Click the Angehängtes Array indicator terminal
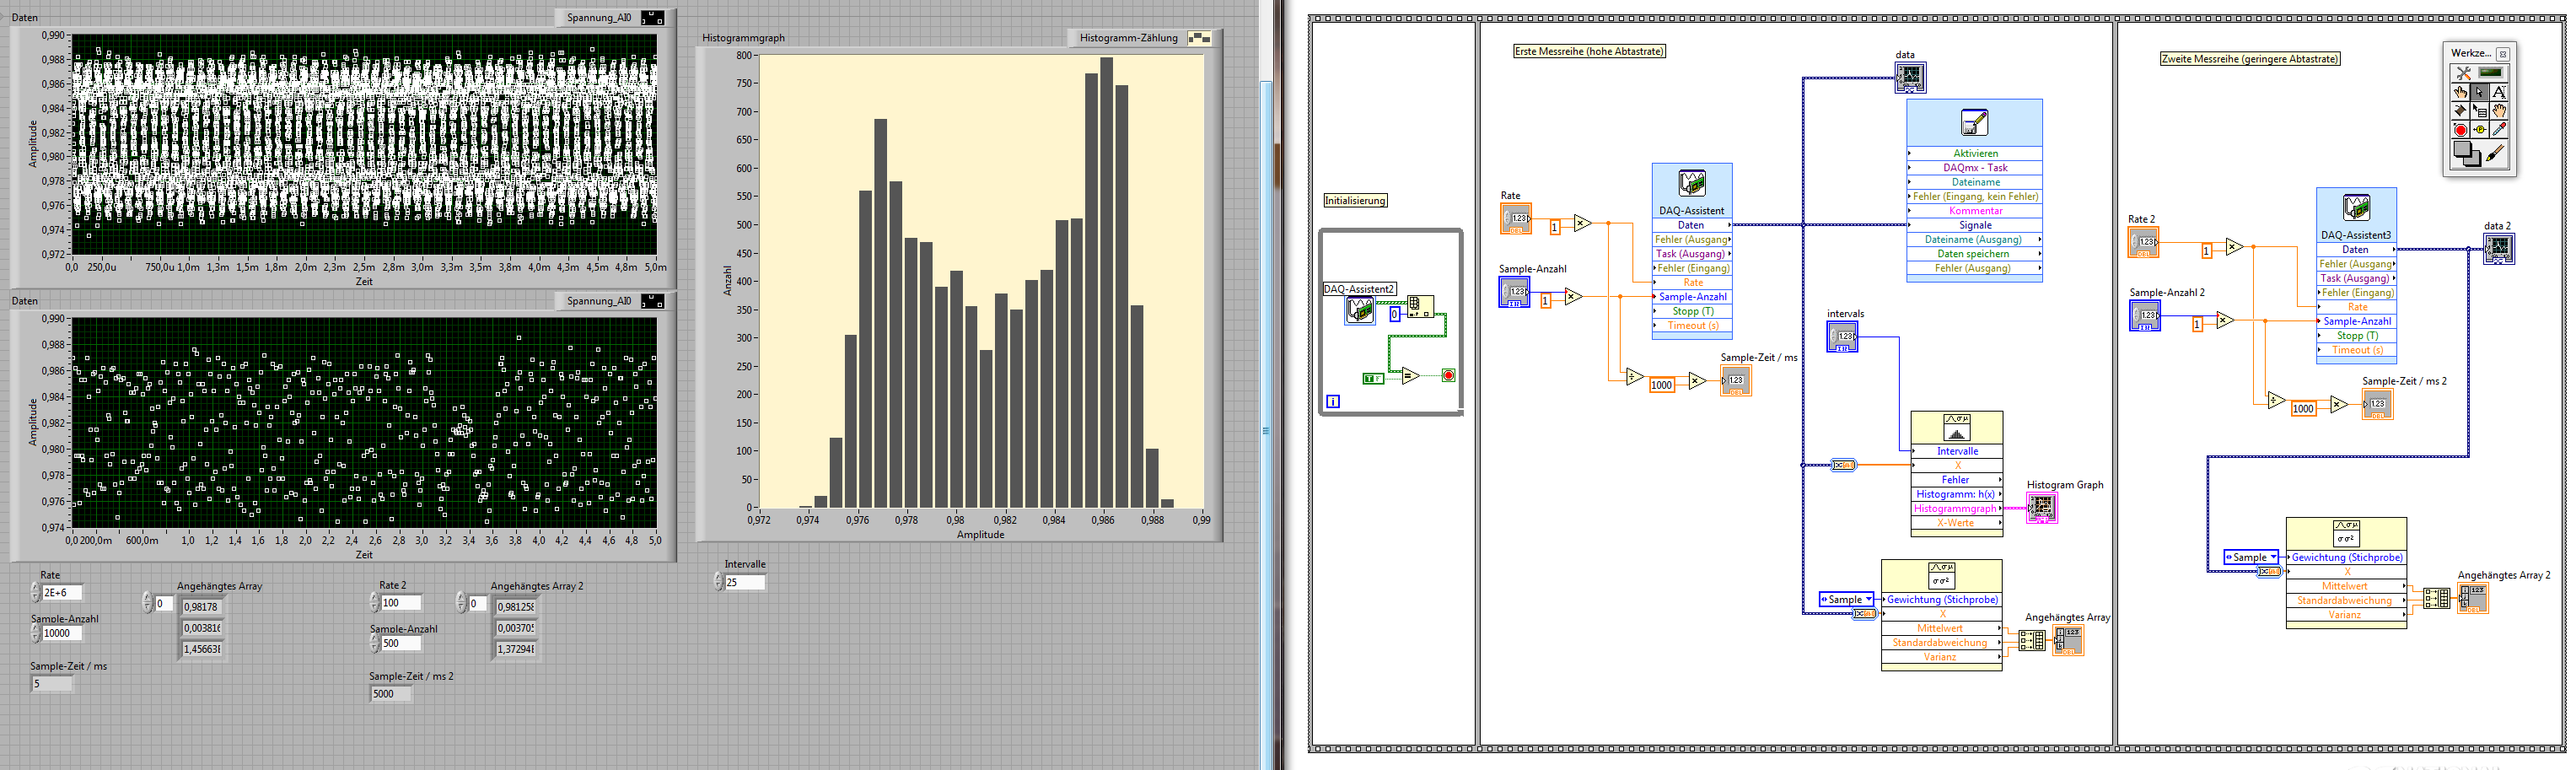The width and height of the screenshot is (2576, 770). coord(2068,640)
